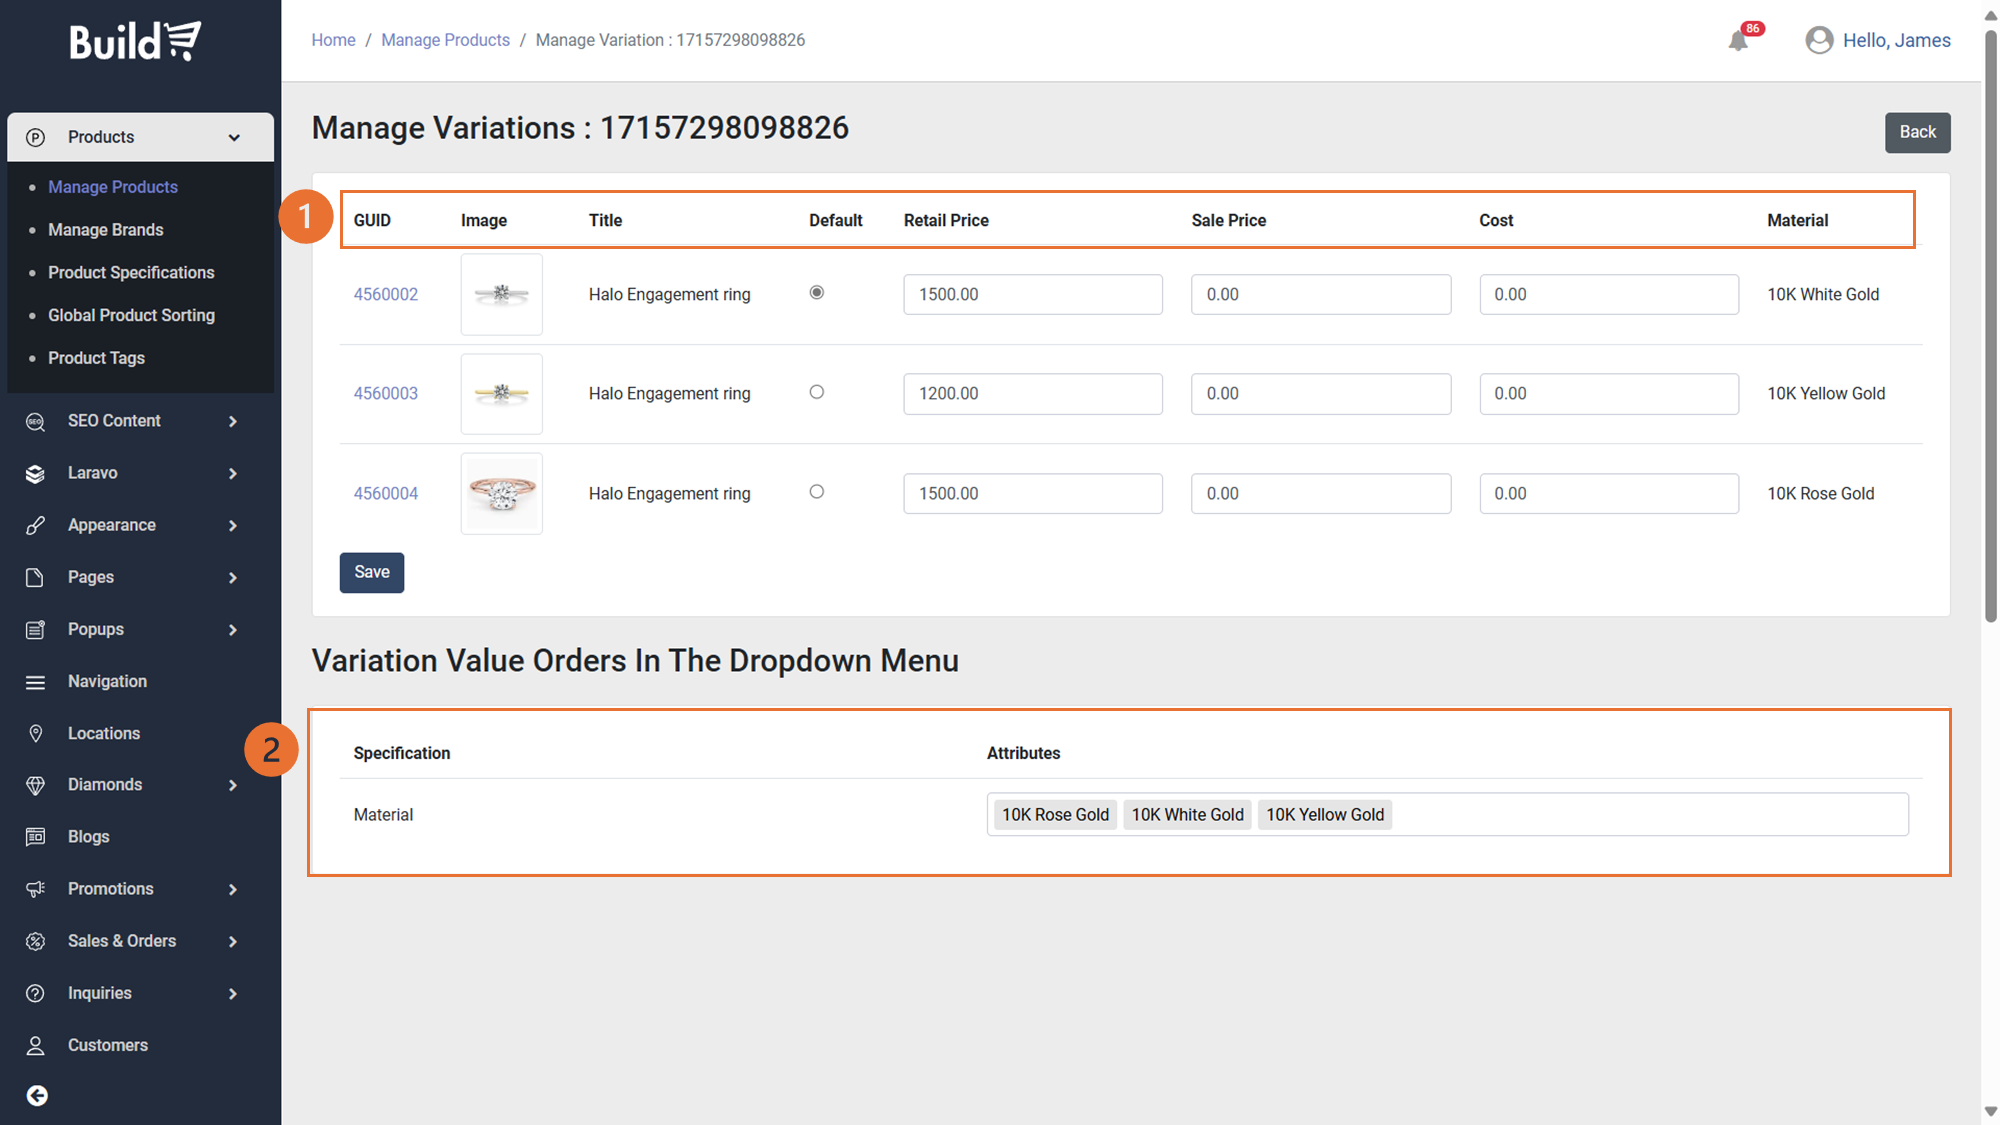
Task: Collapse the Products menu chevron
Action: click(x=234, y=138)
